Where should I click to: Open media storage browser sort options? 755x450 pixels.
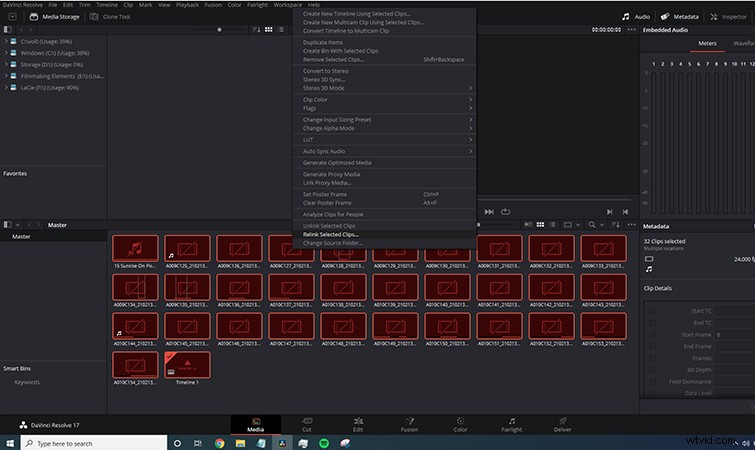(257, 30)
